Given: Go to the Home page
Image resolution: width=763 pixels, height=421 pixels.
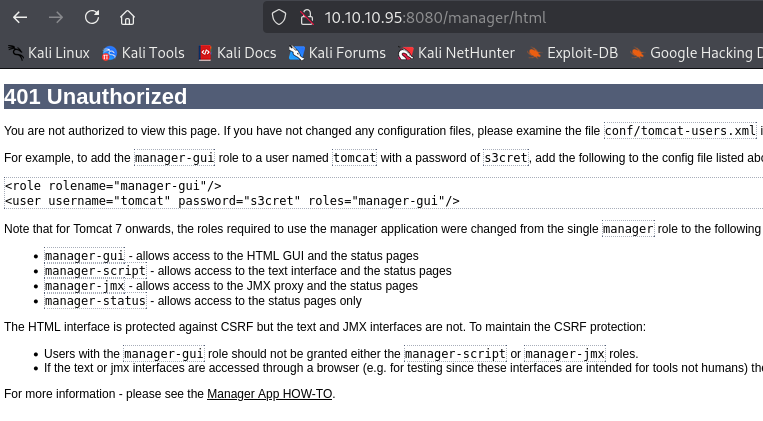Looking at the screenshot, I should [127, 17].
